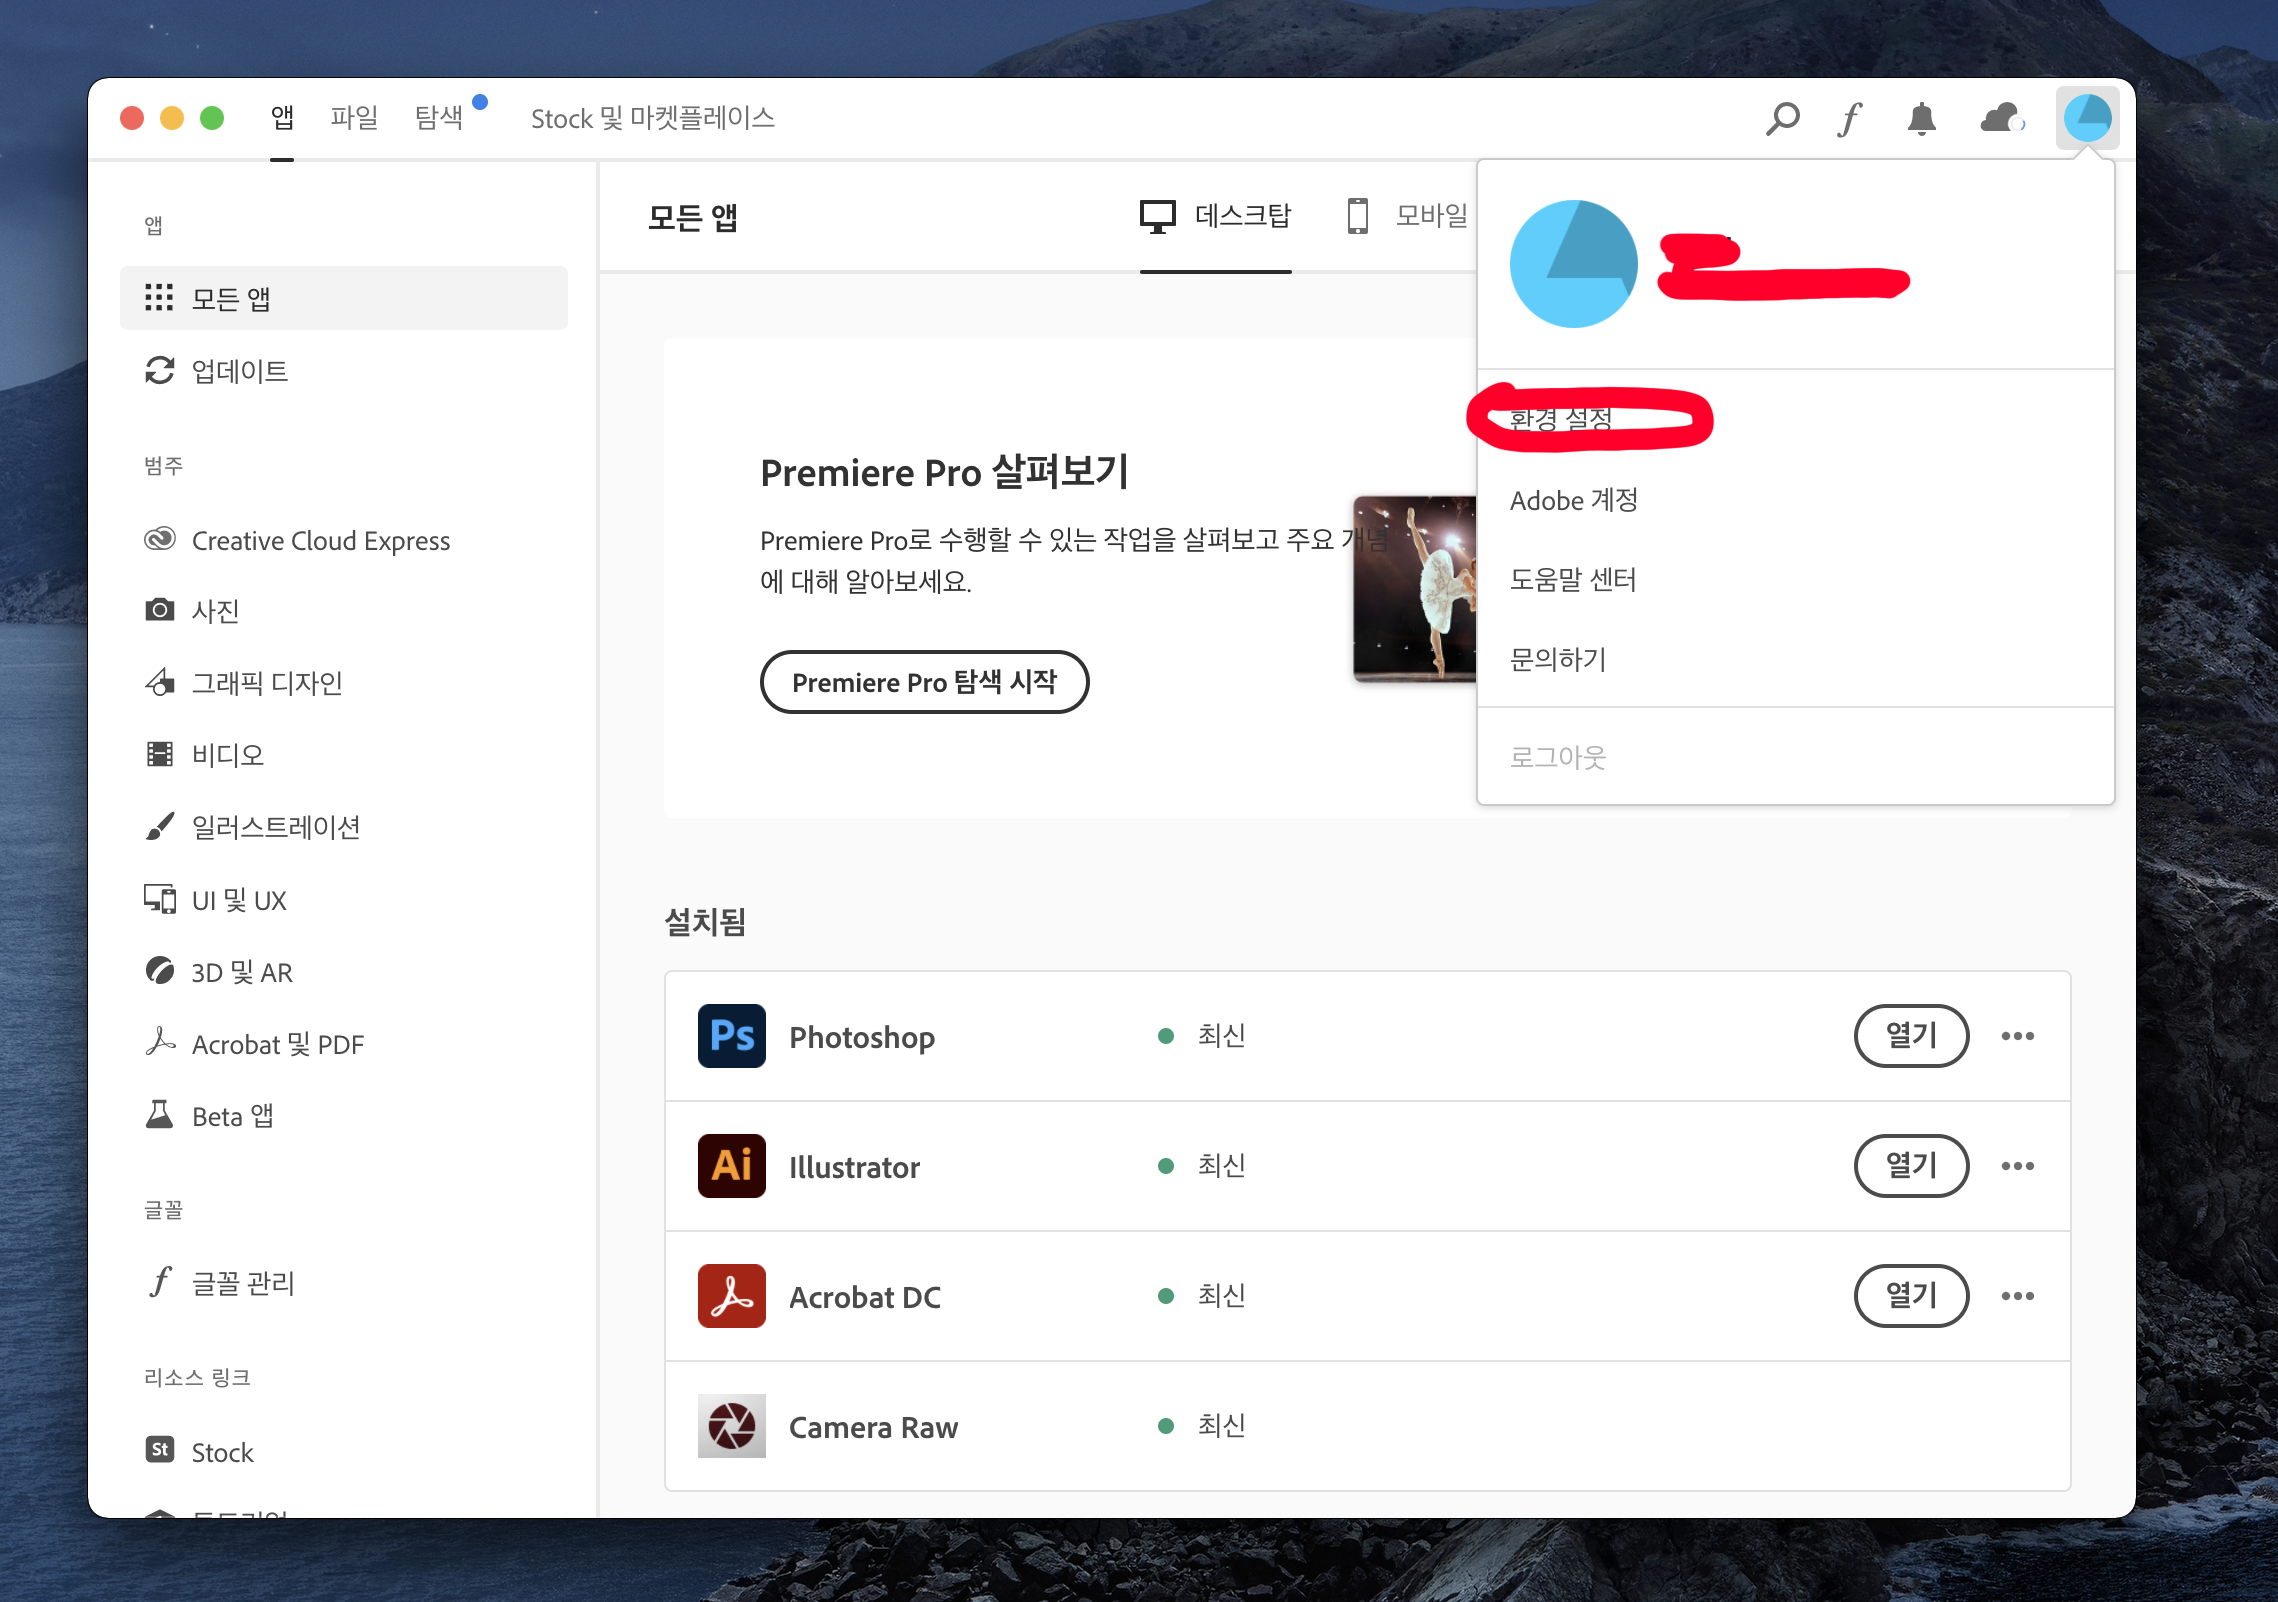Choose 도움말 센터 from account menu
The image size is (2278, 1602).
click(x=1573, y=579)
